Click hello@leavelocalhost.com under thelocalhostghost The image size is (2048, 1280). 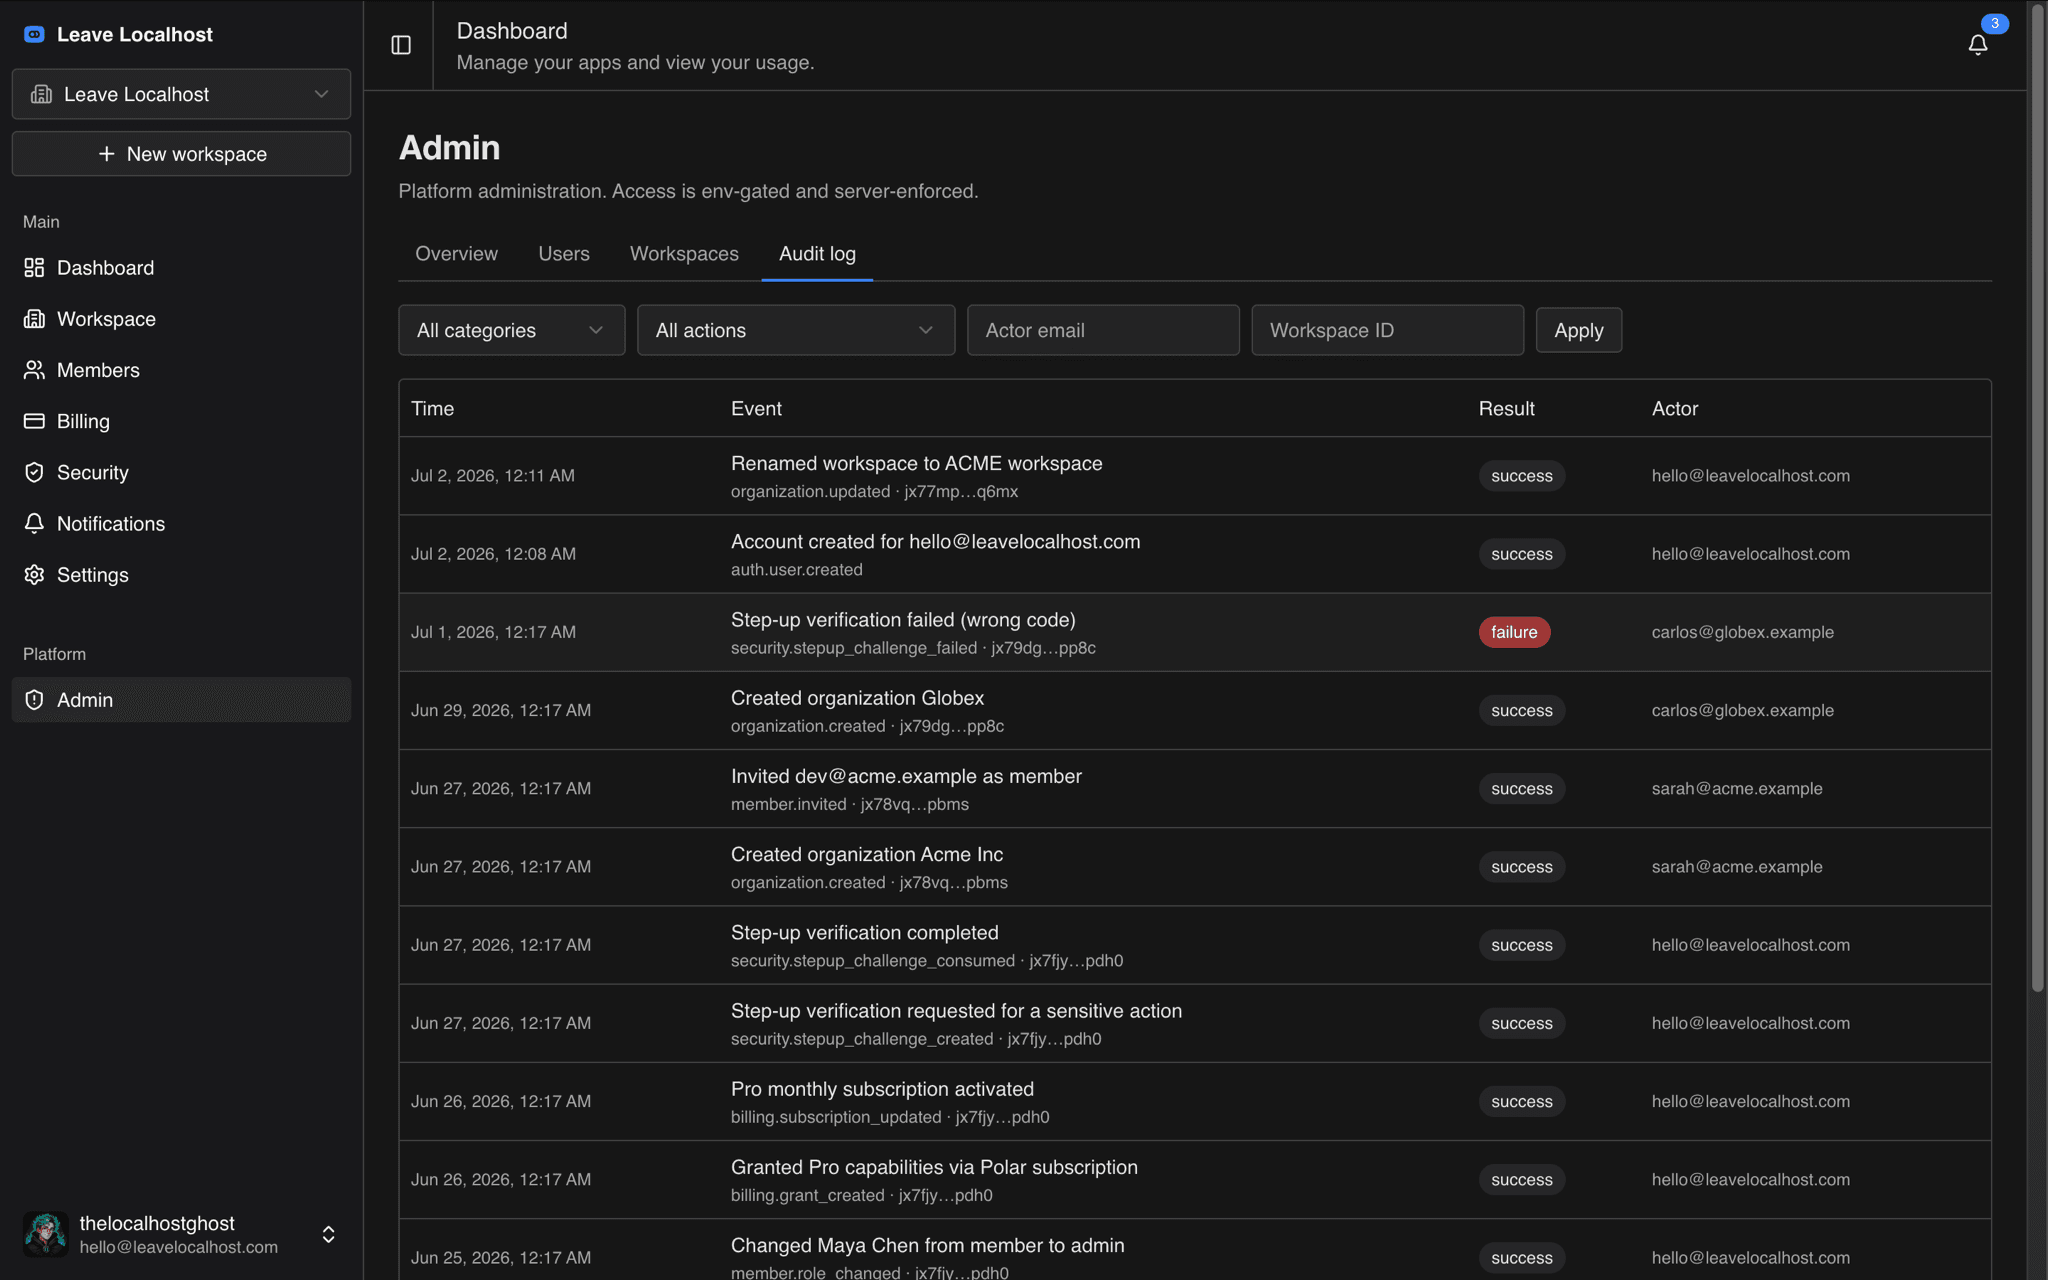pyautogui.click(x=179, y=1248)
